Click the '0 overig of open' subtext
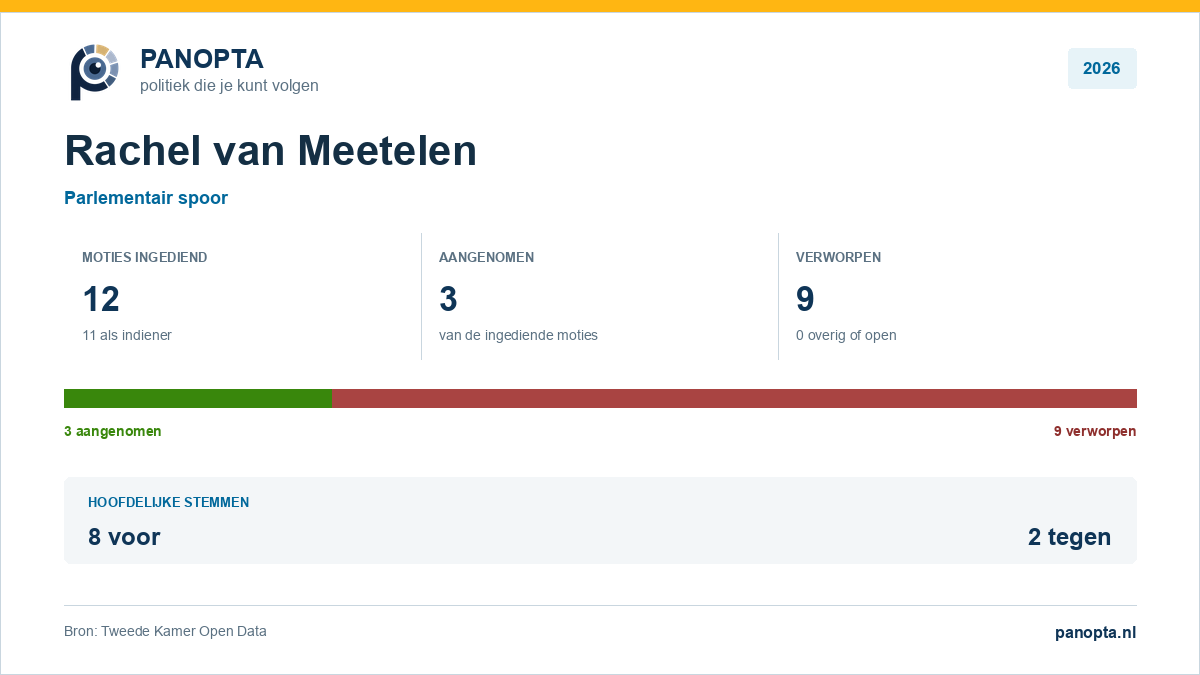 846,335
